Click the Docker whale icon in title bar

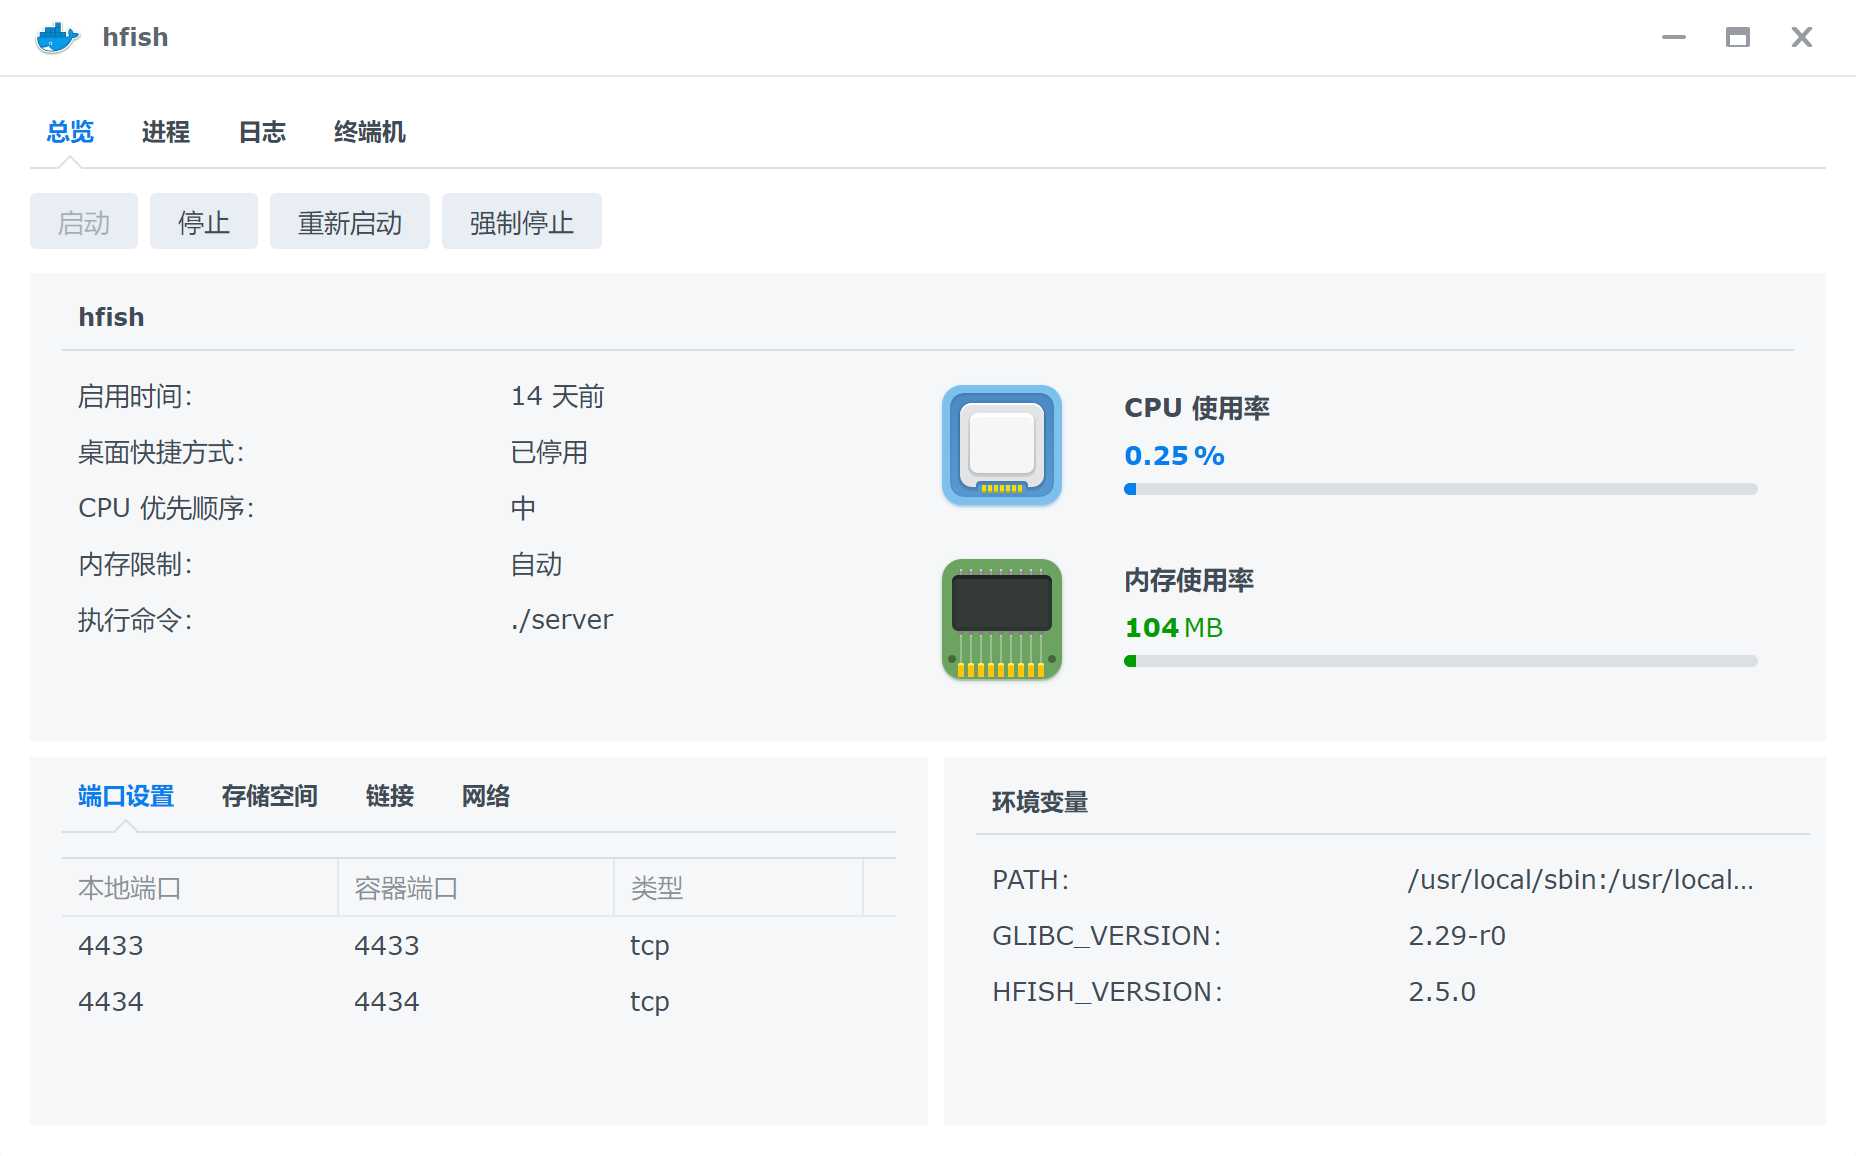[x=57, y=38]
